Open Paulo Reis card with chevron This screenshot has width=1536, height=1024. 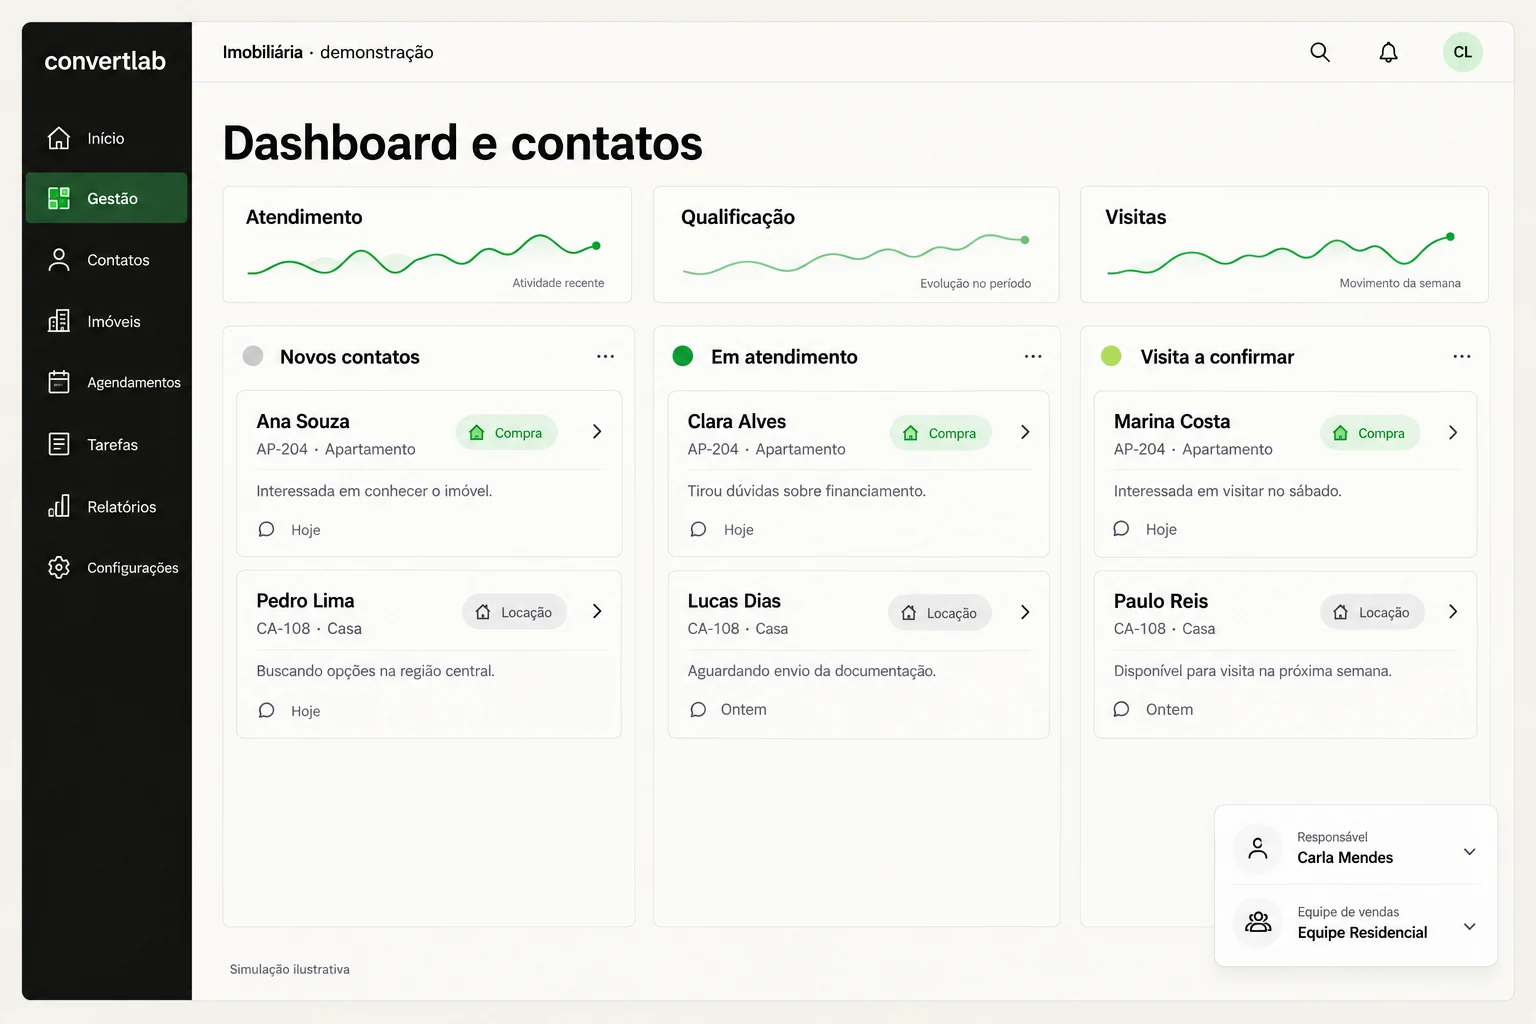(1453, 611)
